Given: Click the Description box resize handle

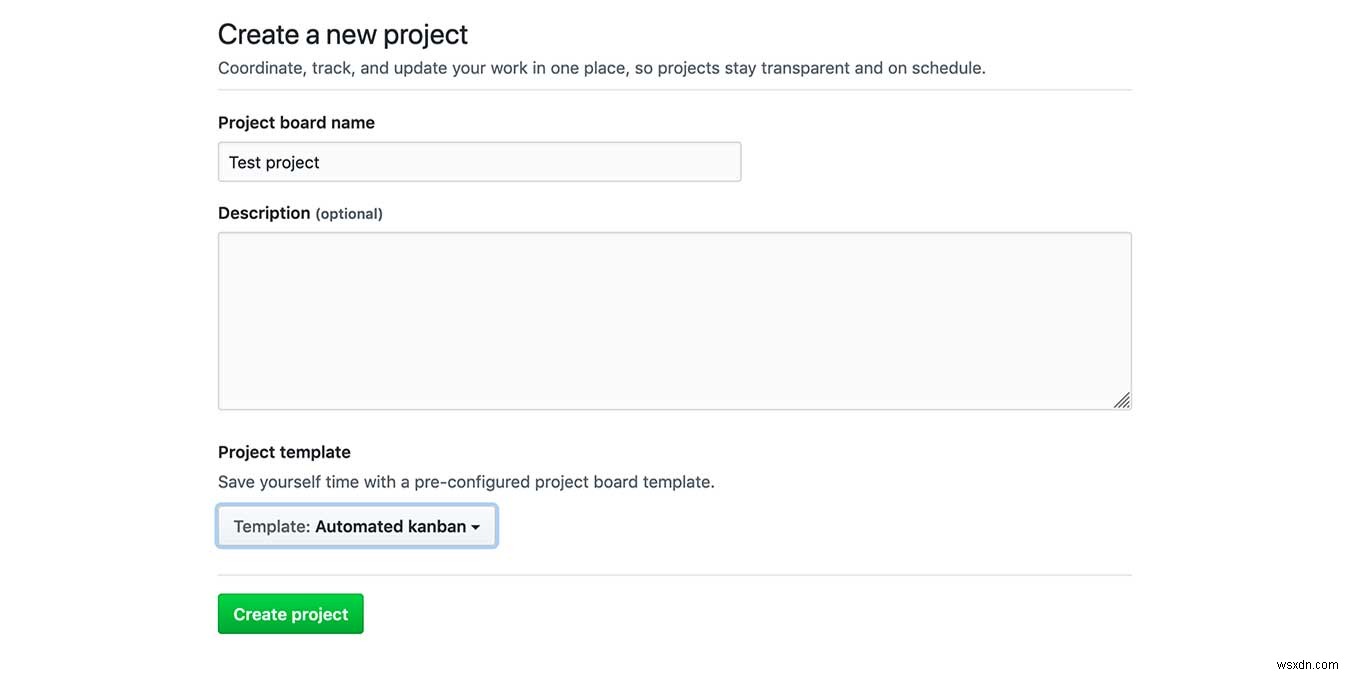Looking at the screenshot, I should (x=1122, y=400).
